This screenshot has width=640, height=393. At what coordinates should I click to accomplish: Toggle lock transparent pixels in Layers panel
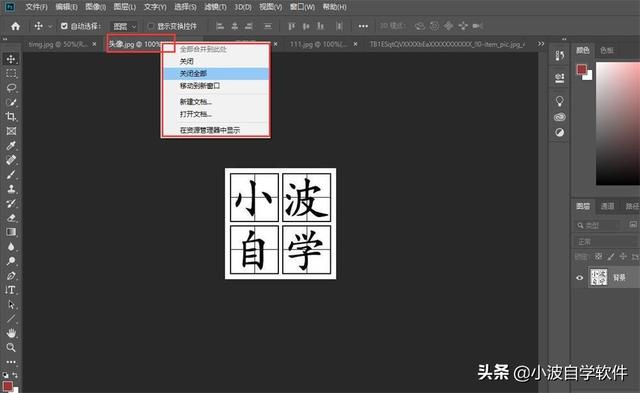[x=598, y=257]
